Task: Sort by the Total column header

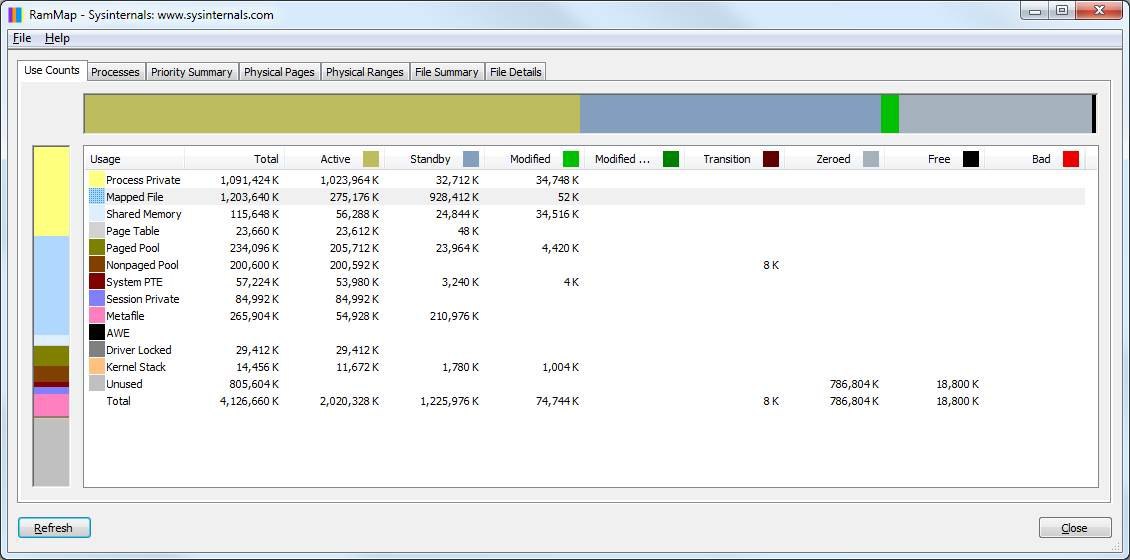Action: tap(235, 159)
